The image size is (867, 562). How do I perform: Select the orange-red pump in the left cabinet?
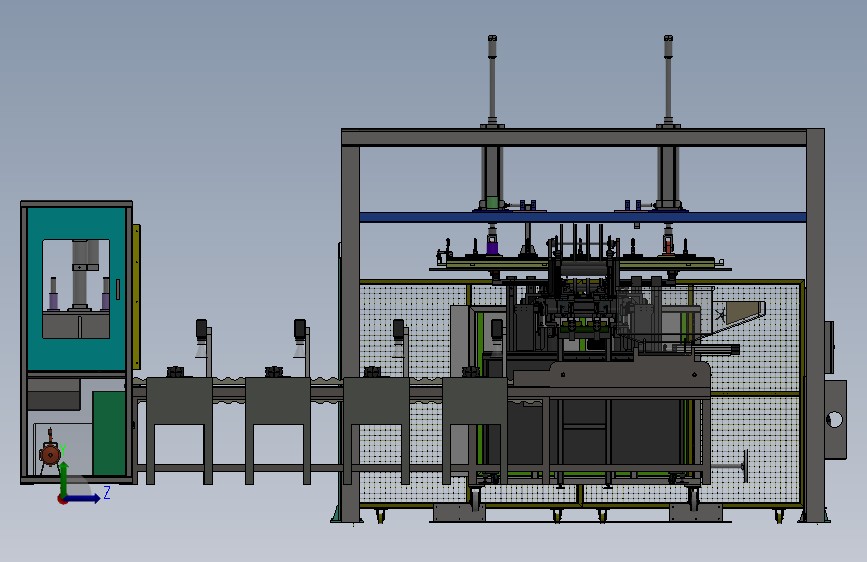pyautogui.click(x=50, y=454)
